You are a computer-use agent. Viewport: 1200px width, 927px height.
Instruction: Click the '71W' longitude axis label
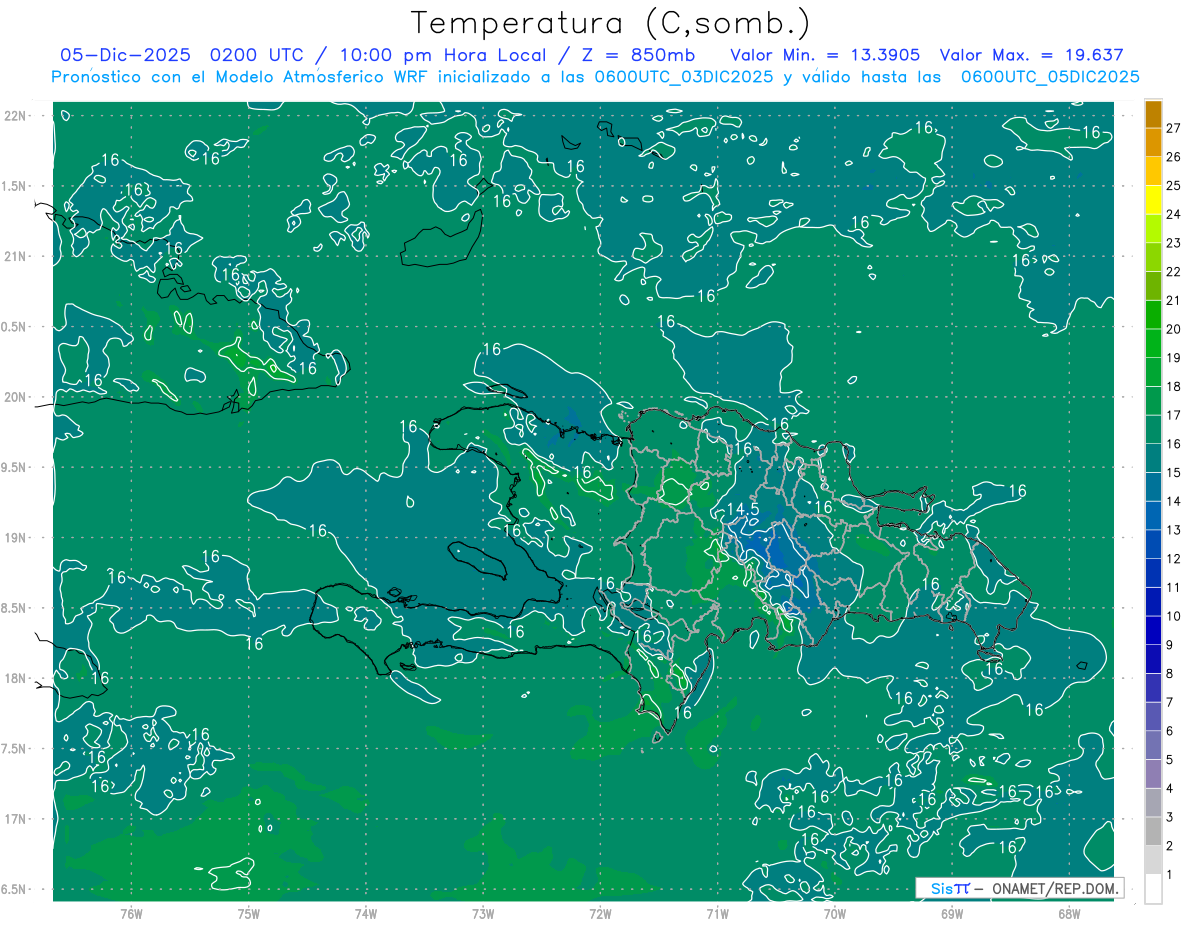[x=717, y=913]
